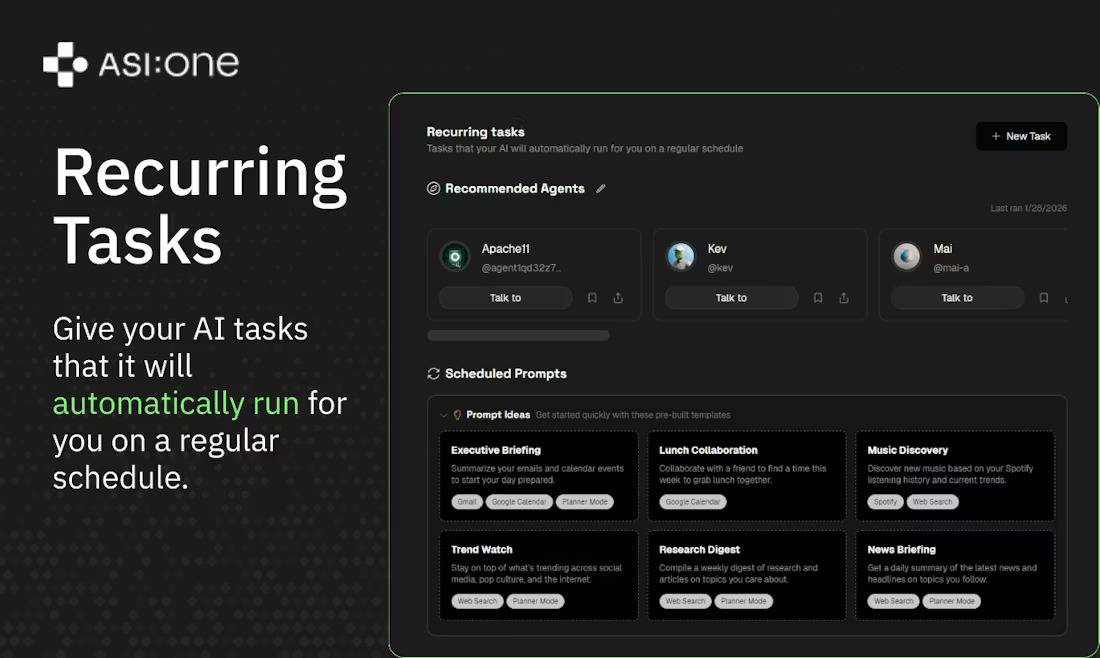This screenshot has width=1100, height=658.
Task: Click the Recurring tasks panel heading
Action: 476,132
